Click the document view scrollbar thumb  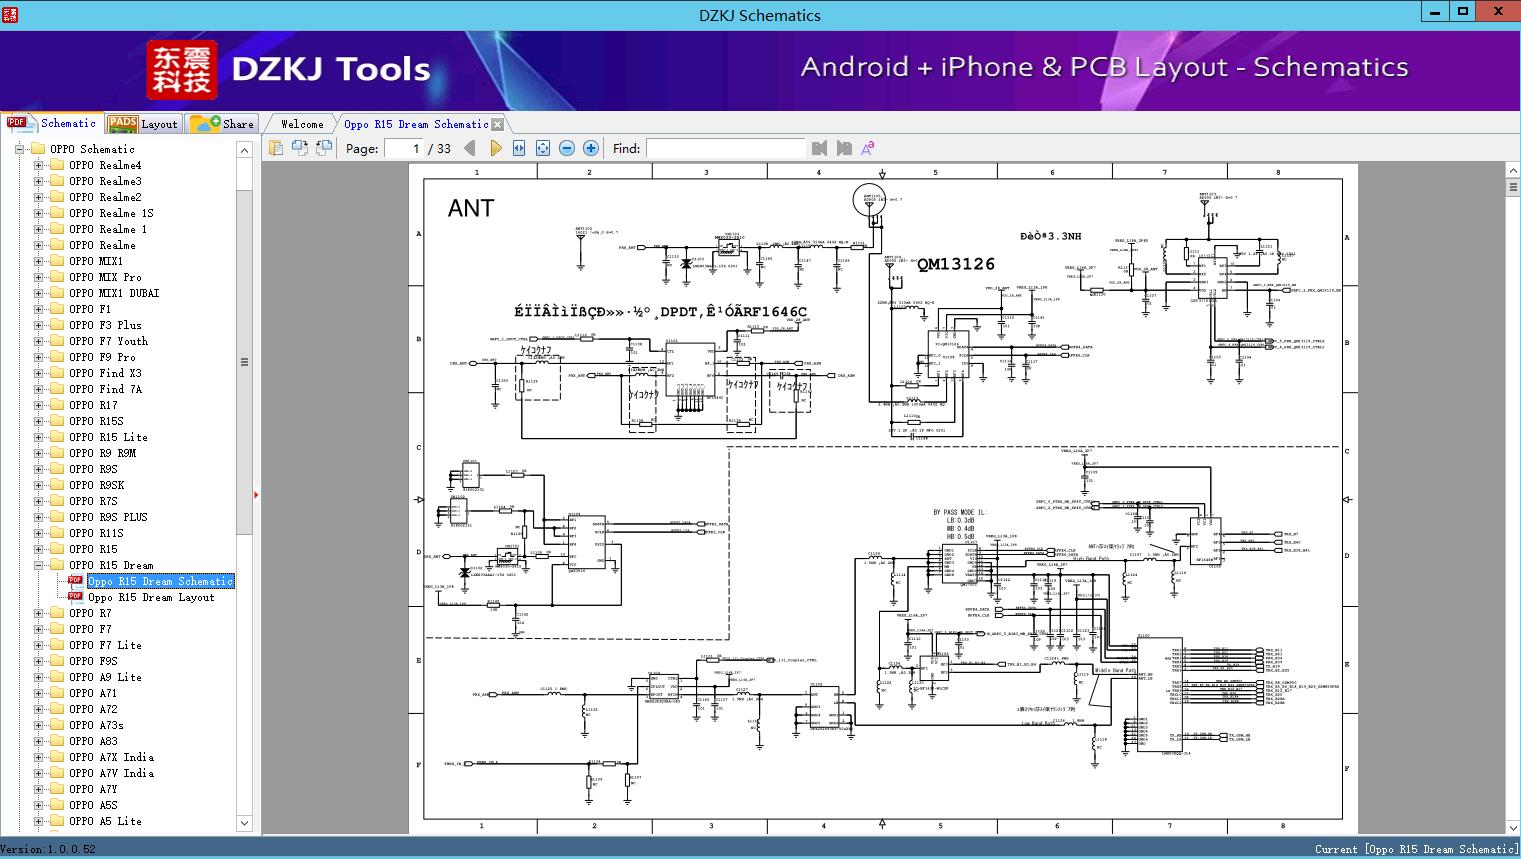1513,187
